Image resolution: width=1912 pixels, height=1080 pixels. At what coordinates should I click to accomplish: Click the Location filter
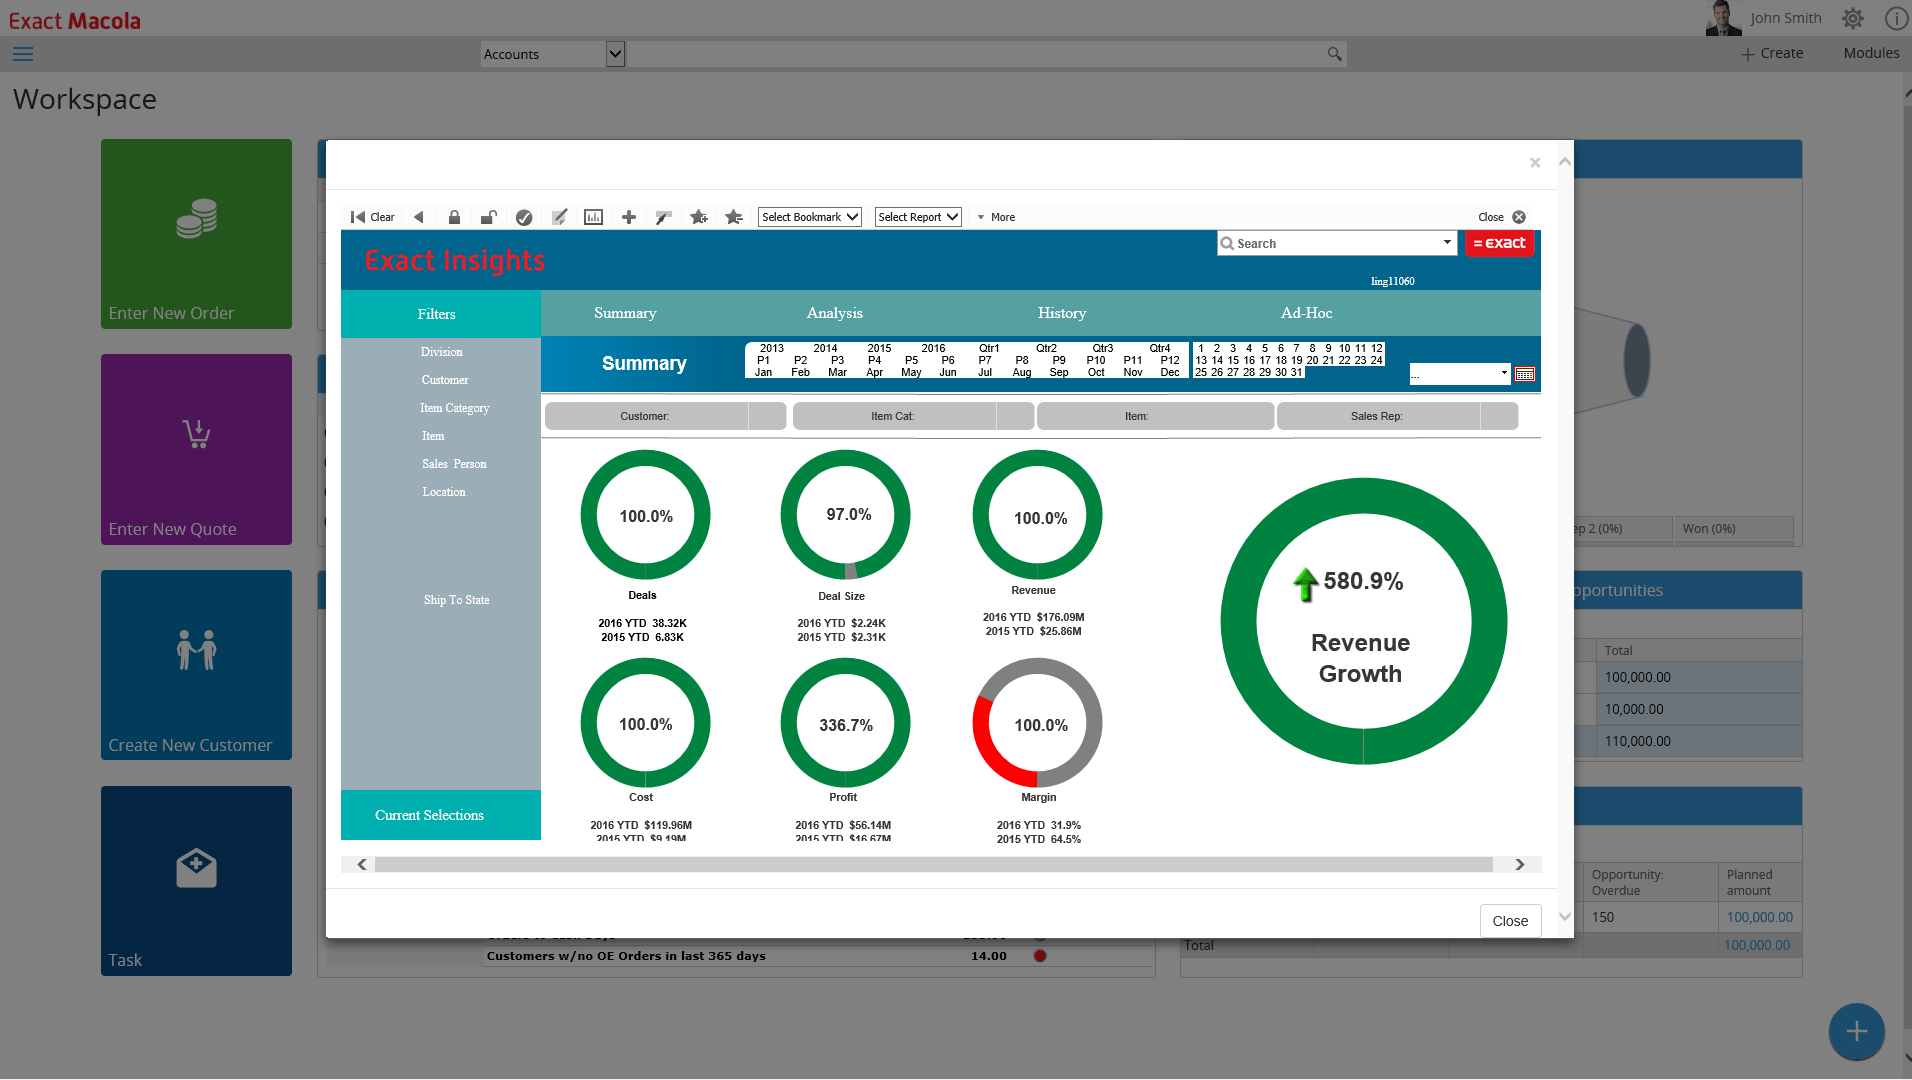444,492
